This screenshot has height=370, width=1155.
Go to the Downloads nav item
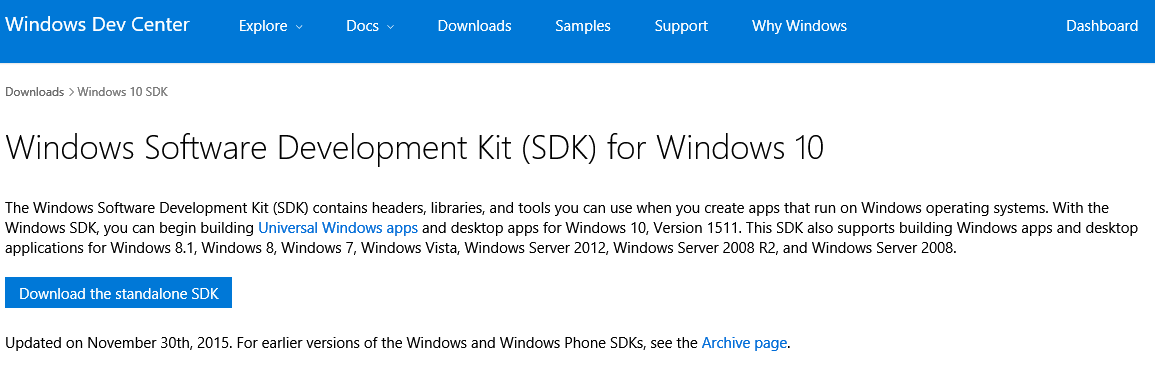coord(474,26)
